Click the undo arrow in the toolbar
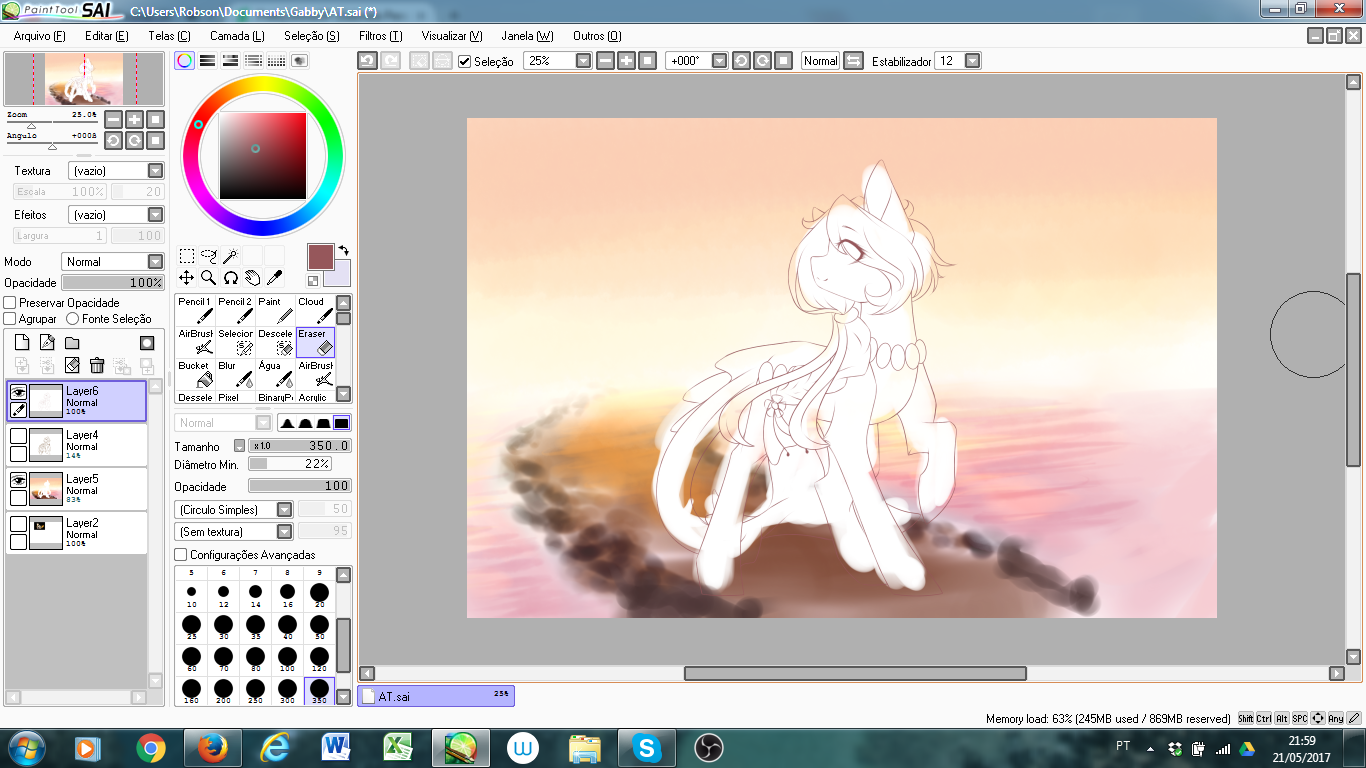1366x768 pixels. [x=367, y=61]
